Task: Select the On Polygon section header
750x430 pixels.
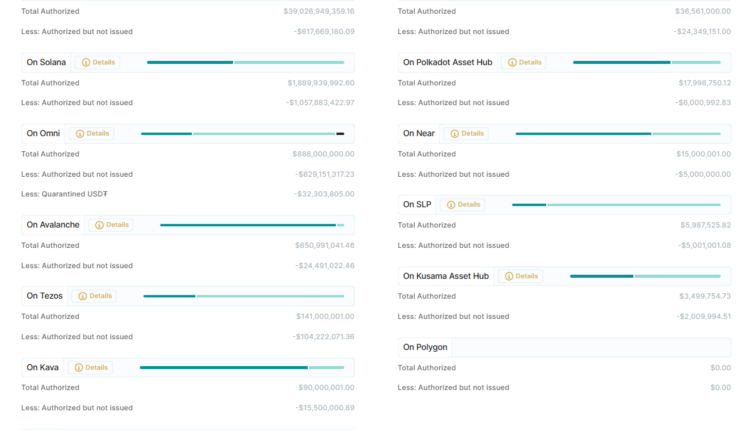Action: 425,347
